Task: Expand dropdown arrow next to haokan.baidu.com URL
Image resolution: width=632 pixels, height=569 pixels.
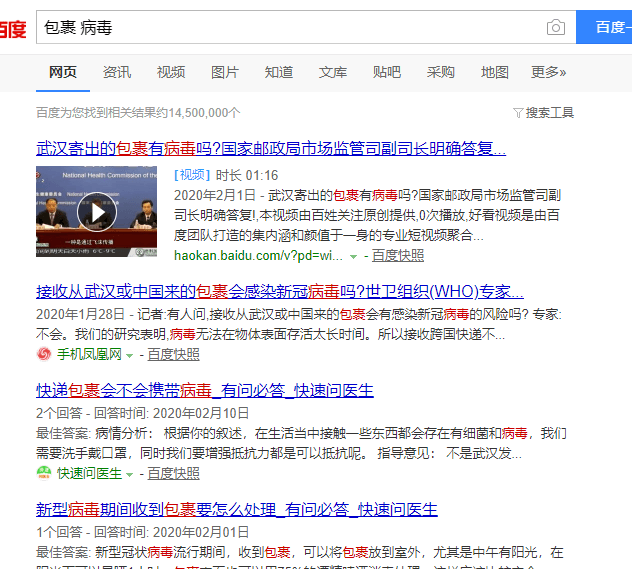Action: (353, 257)
